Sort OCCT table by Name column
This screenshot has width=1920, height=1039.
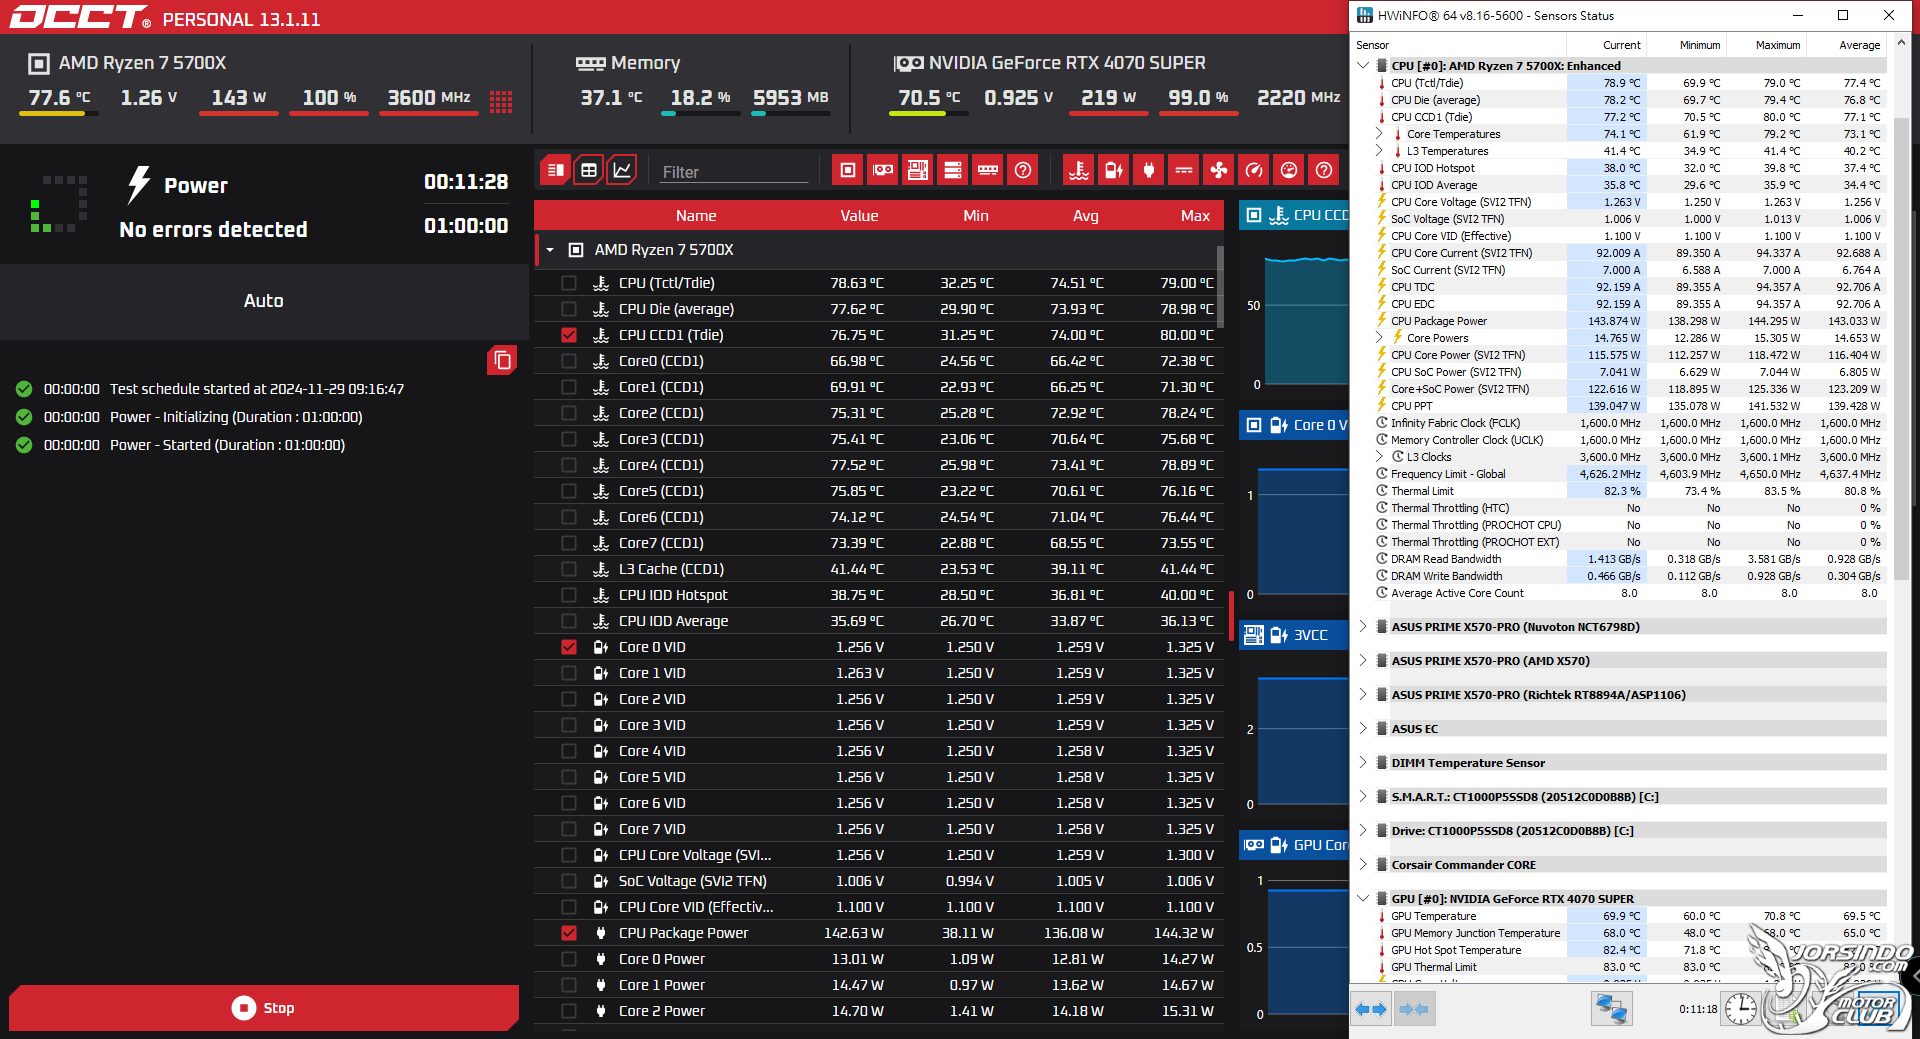pos(696,216)
